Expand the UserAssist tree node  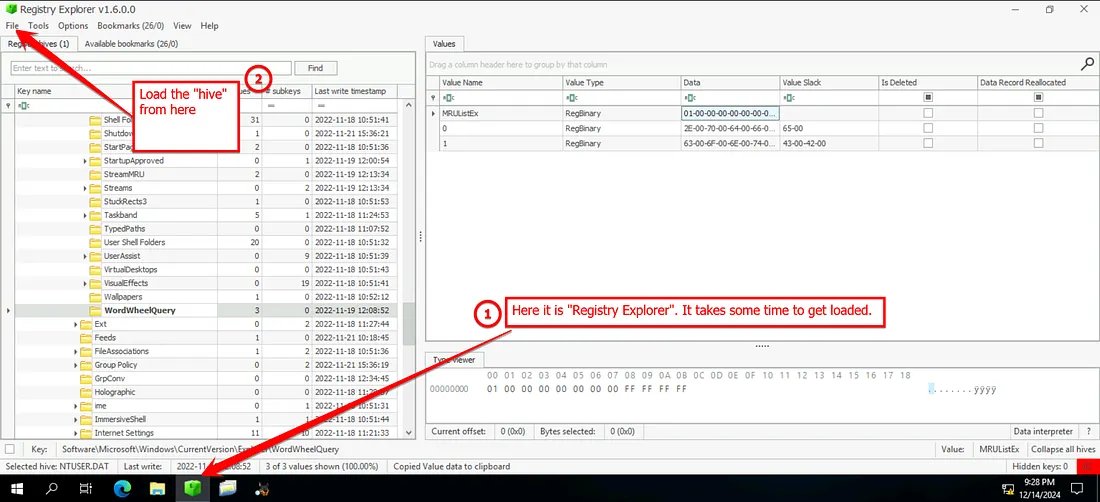tap(85, 256)
